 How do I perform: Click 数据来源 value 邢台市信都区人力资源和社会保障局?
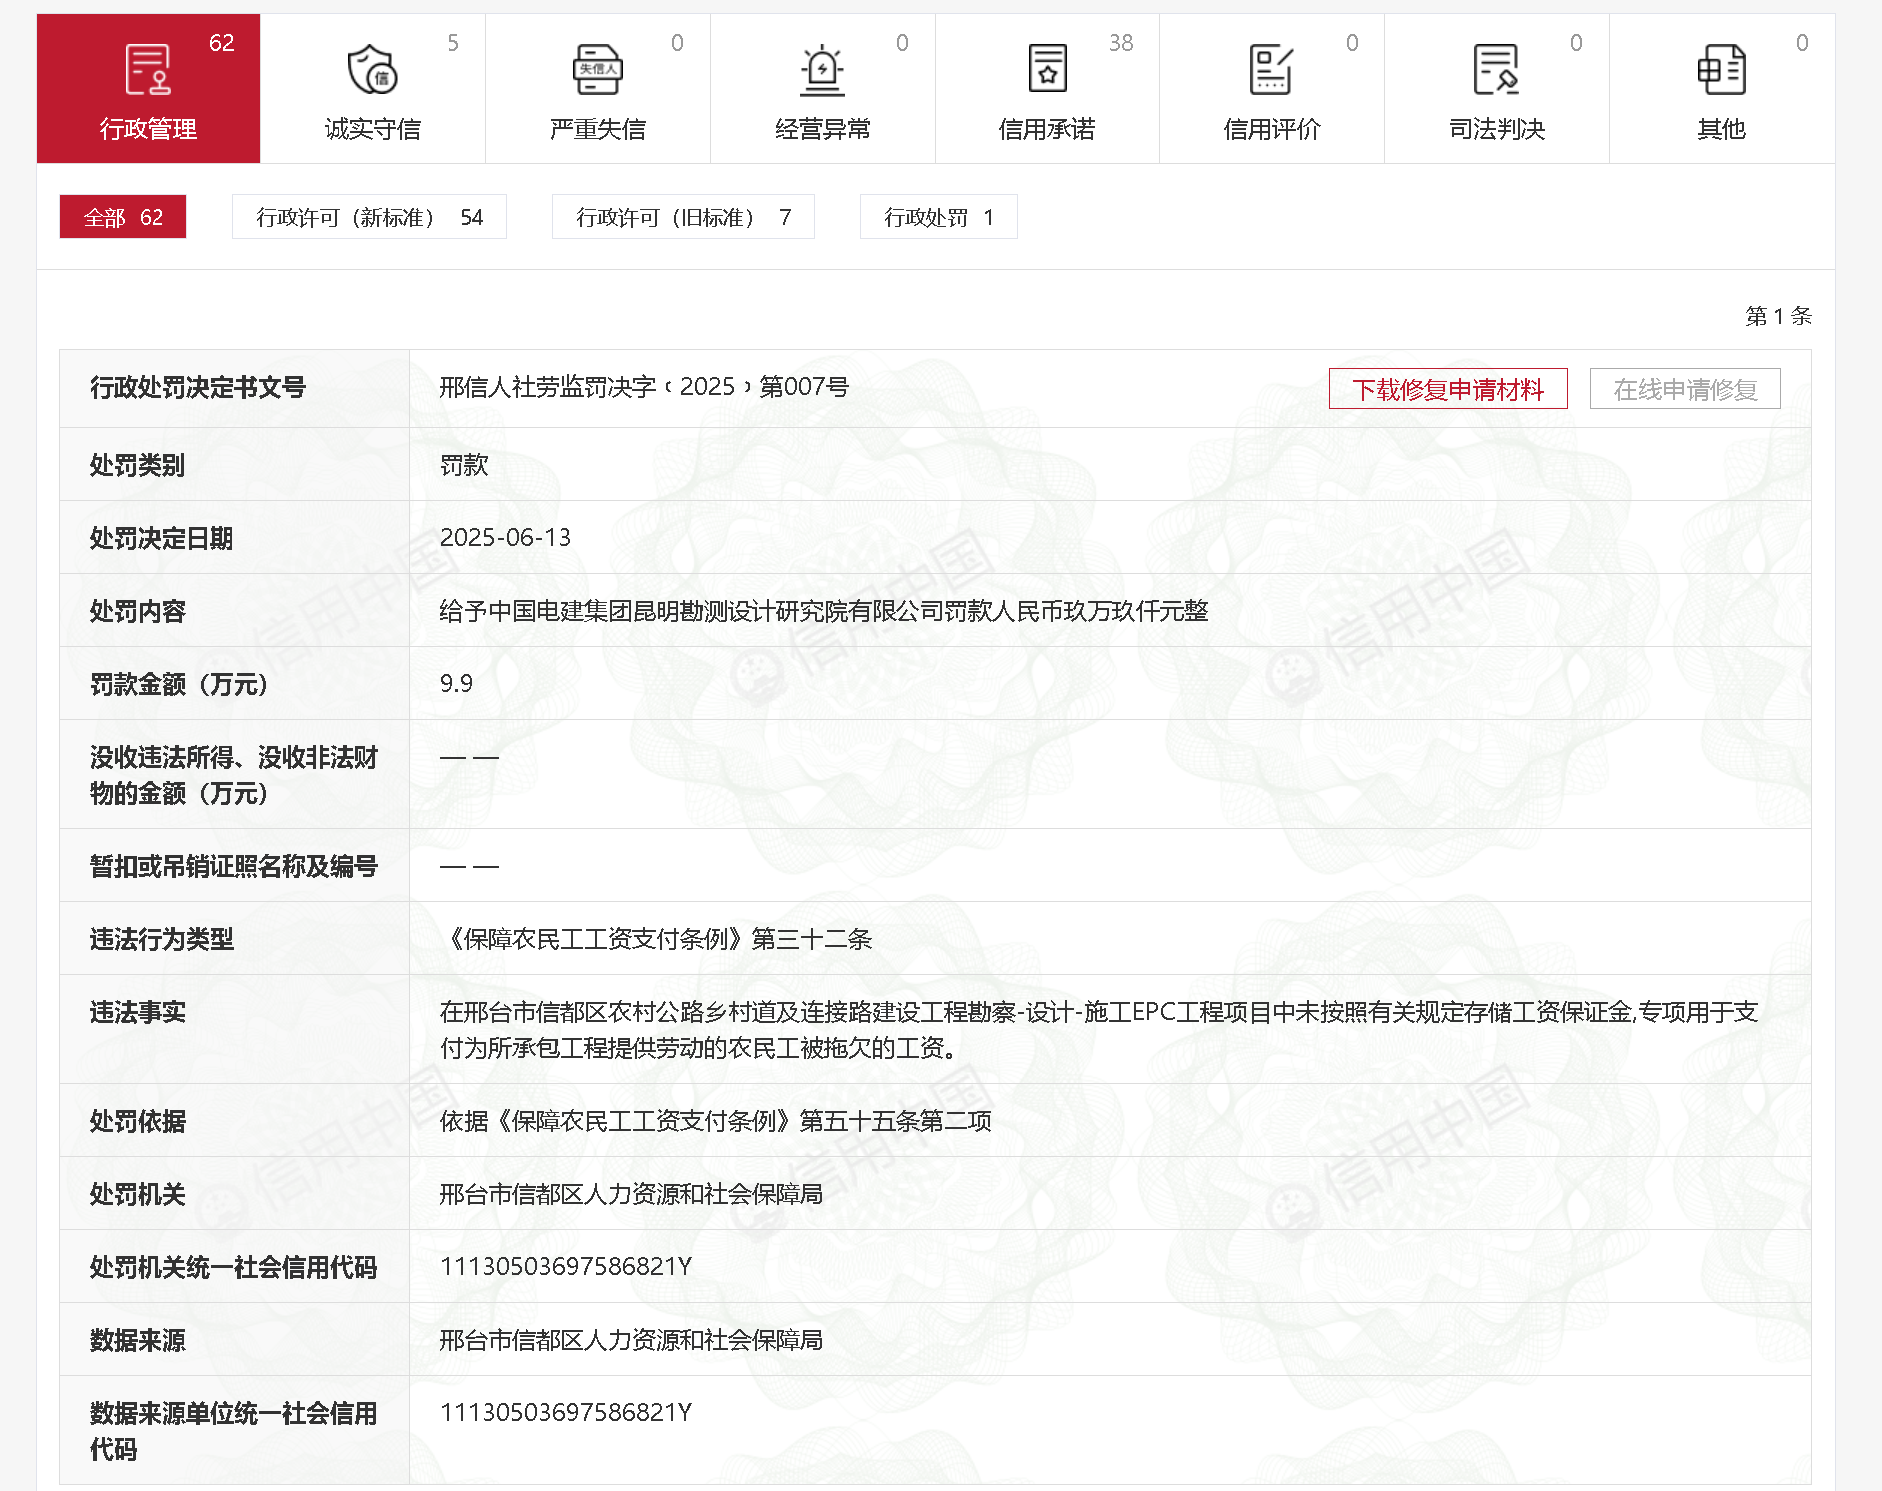631,1340
